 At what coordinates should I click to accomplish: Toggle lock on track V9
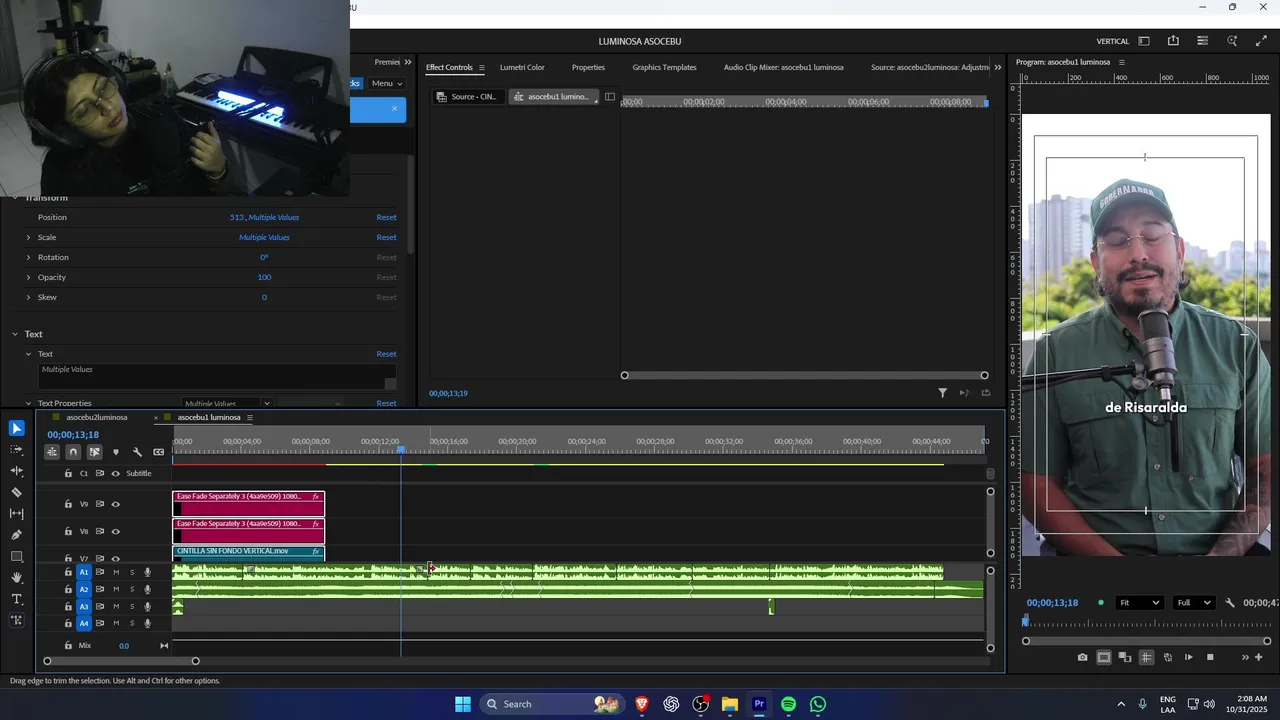point(68,504)
